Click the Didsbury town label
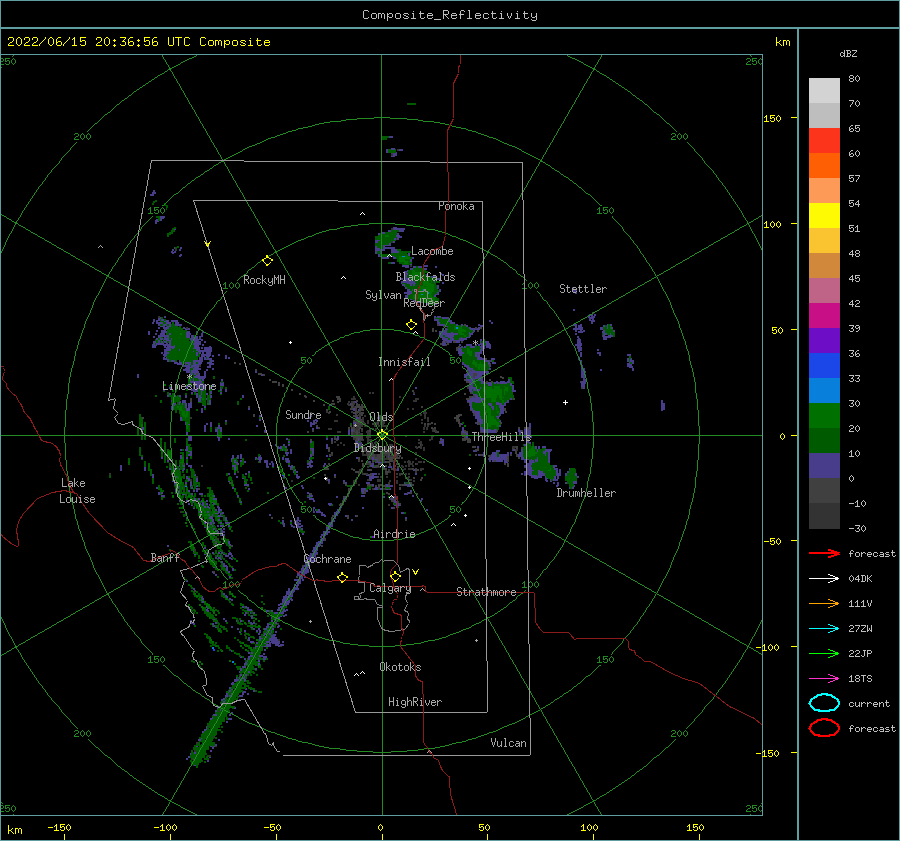Screen dimensions: 900x841 377,448
